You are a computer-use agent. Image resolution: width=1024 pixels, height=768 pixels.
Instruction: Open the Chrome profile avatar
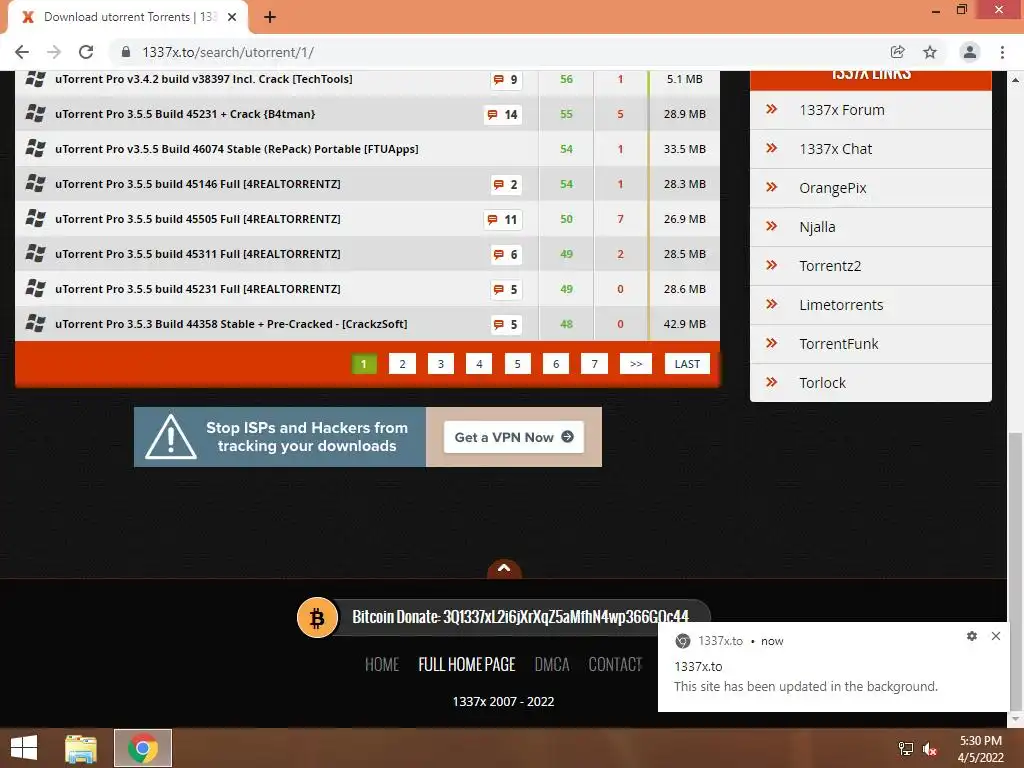pos(970,52)
